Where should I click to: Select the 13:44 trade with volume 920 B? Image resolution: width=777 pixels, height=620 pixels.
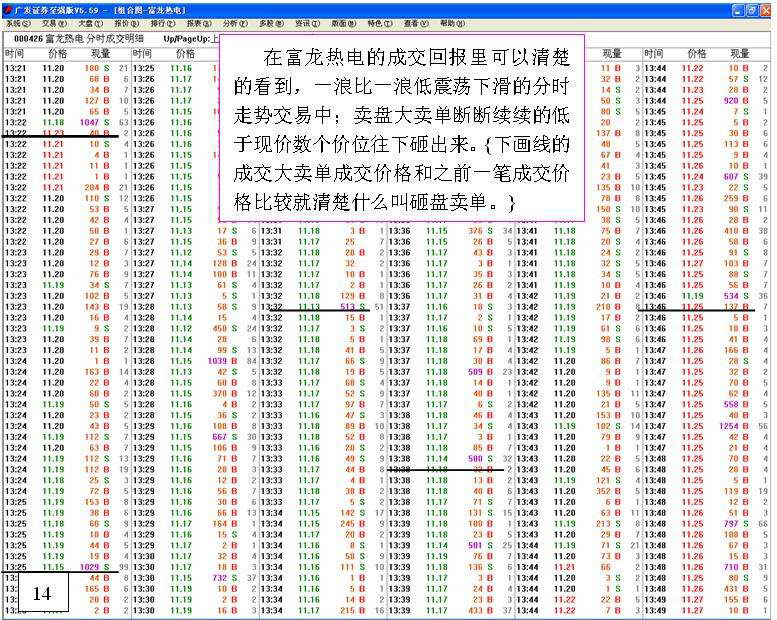(x=707, y=101)
